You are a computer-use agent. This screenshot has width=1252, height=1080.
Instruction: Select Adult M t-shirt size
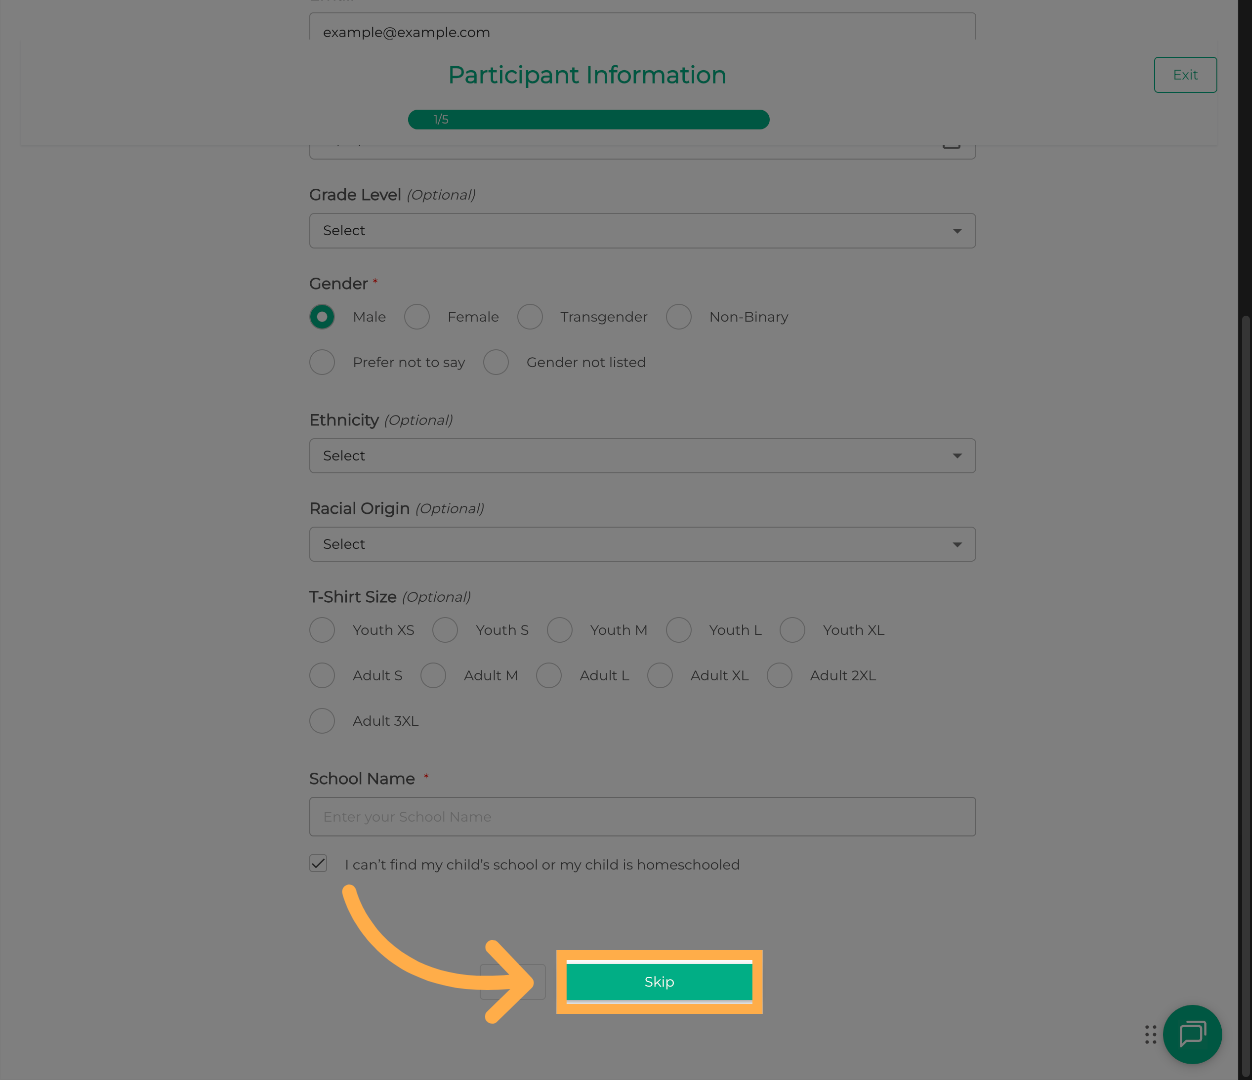(433, 676)
